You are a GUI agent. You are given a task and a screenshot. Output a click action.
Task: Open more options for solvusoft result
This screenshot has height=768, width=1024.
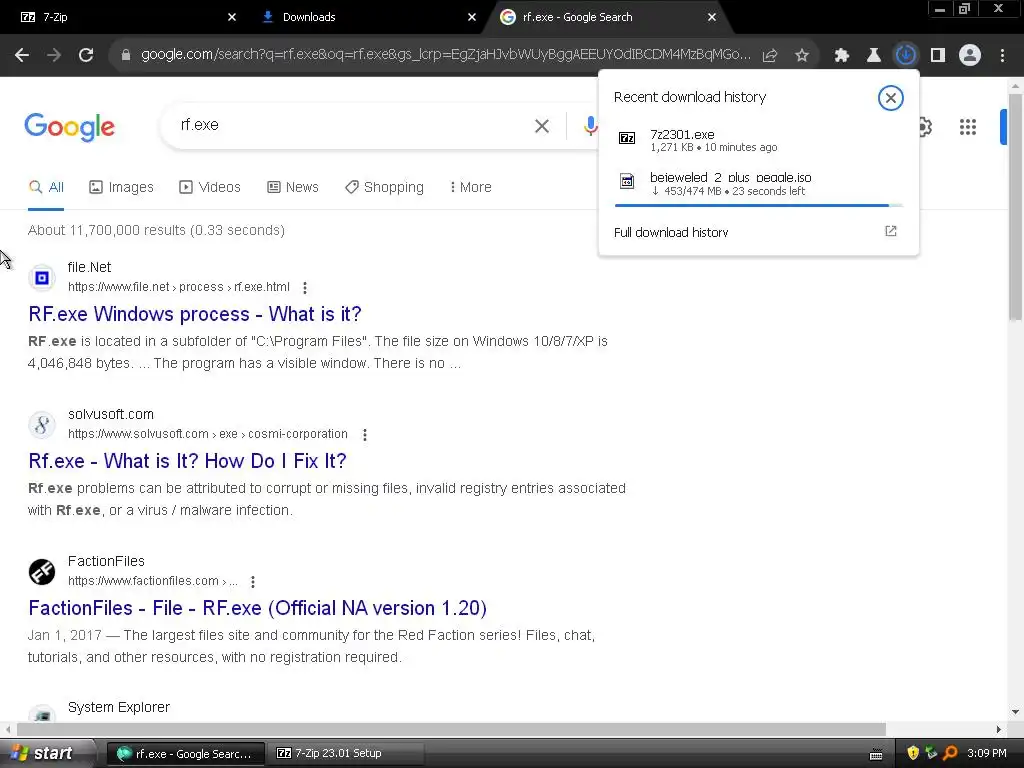(x=365, y=434)
